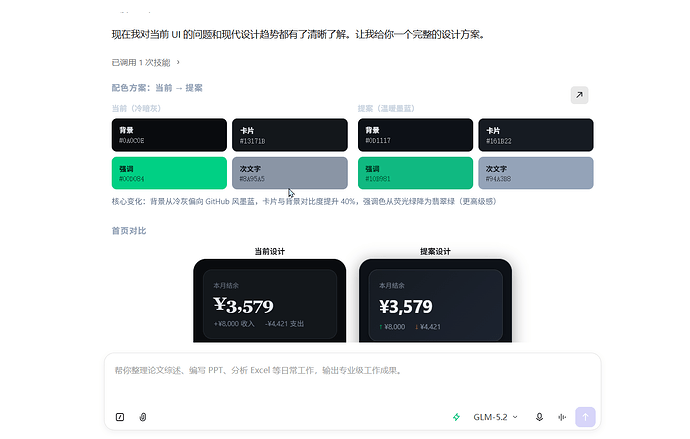This screenshot has width=690, height=439.
Task: Toggle the green lightning bolt icon
Action: 456,417
